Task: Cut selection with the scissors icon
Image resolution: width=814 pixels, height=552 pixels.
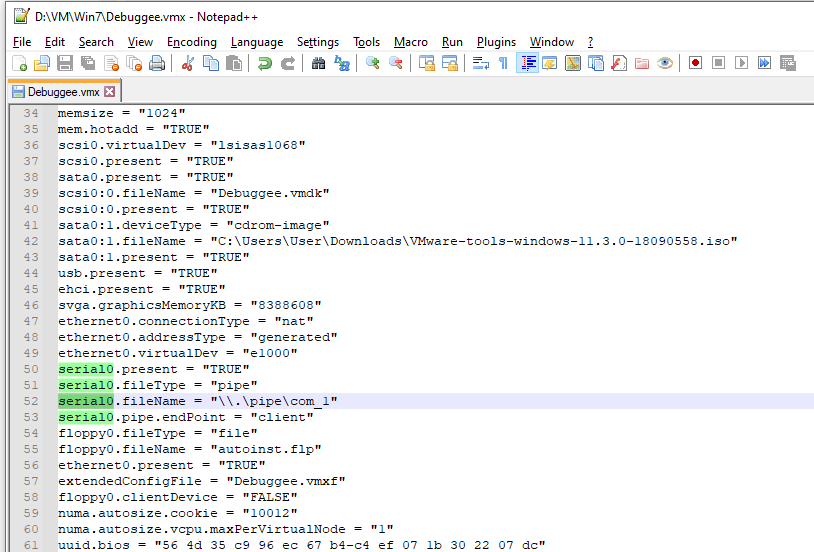Action: pyautogui.click(x=187, y=63)
